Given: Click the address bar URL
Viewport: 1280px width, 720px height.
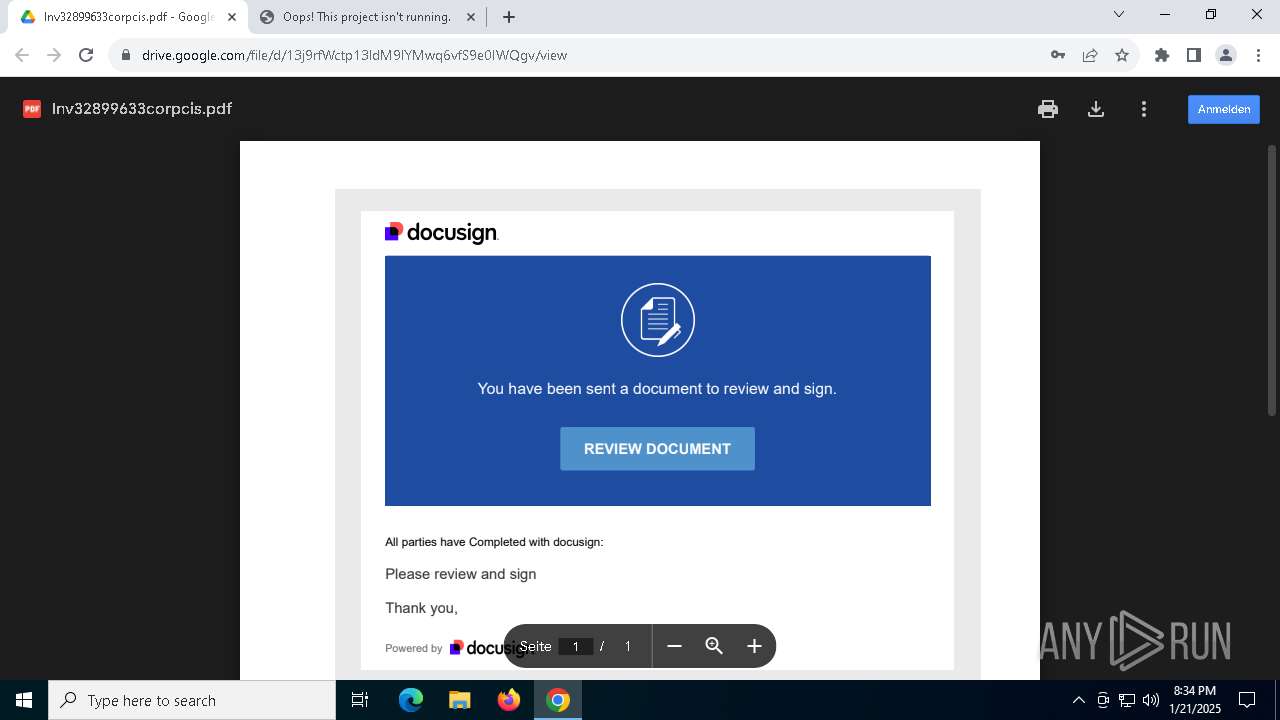Looking at the screenshot, I should (354, 55).
